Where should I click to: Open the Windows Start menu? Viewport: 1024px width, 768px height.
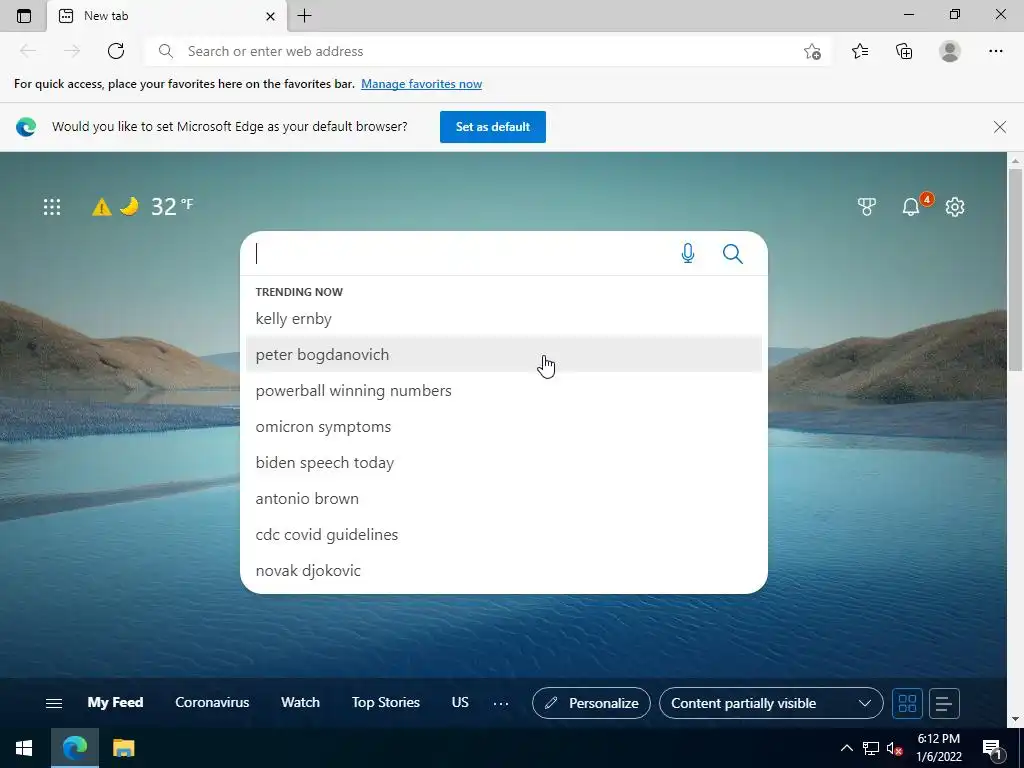coord(24,748)
